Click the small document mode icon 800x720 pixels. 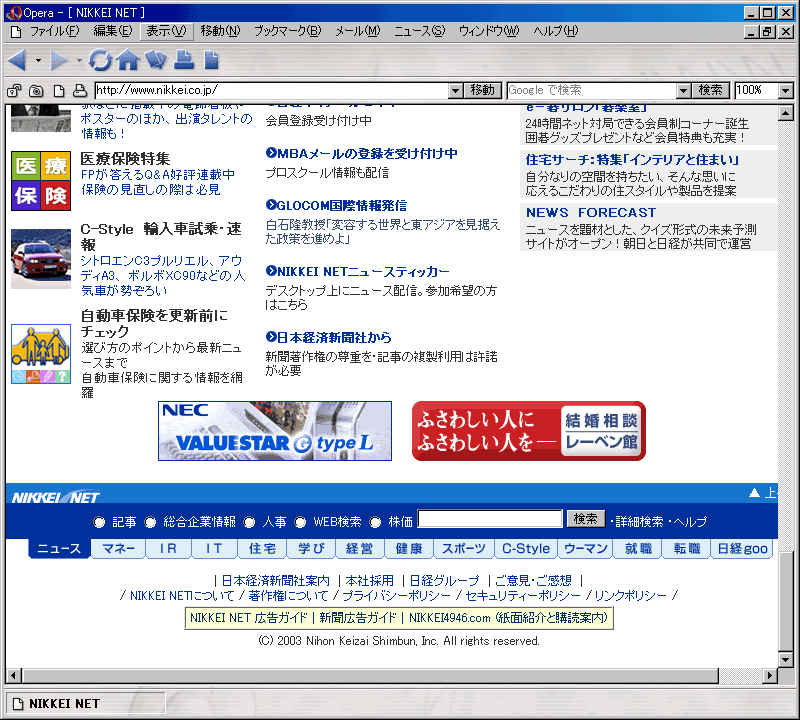click(59, 91)
